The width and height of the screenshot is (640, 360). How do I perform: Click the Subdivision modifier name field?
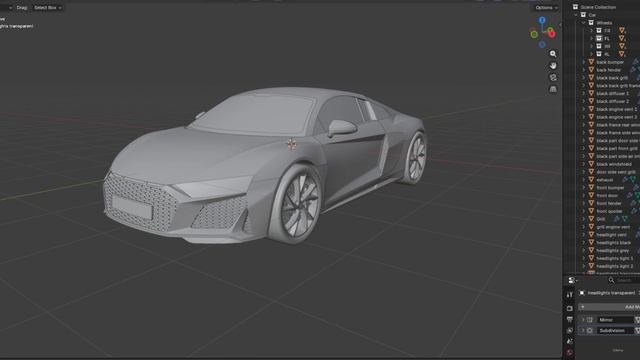(615, 330)
